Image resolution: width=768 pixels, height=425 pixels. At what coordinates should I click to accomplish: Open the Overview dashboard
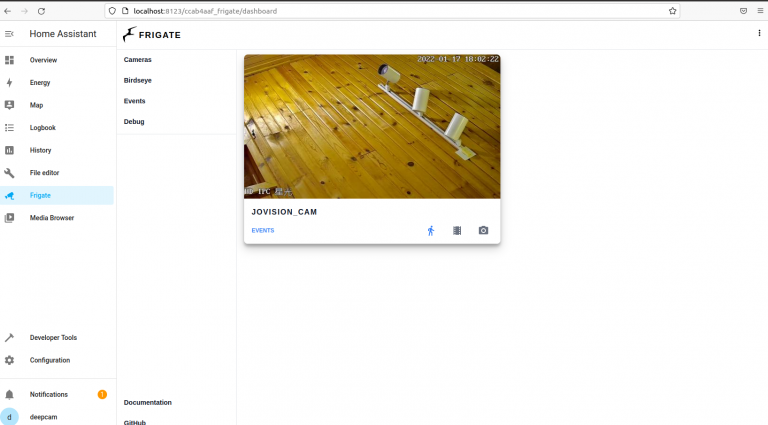click(43, 60)
